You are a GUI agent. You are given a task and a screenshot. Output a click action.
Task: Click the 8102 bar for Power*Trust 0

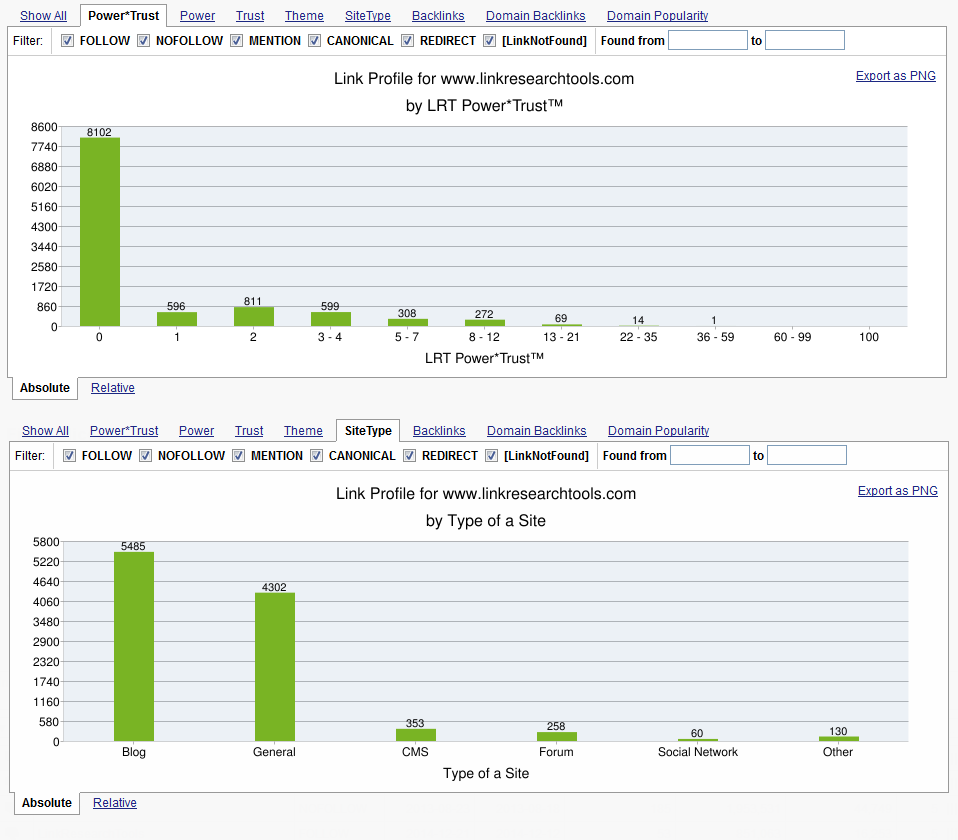[100, 232]
